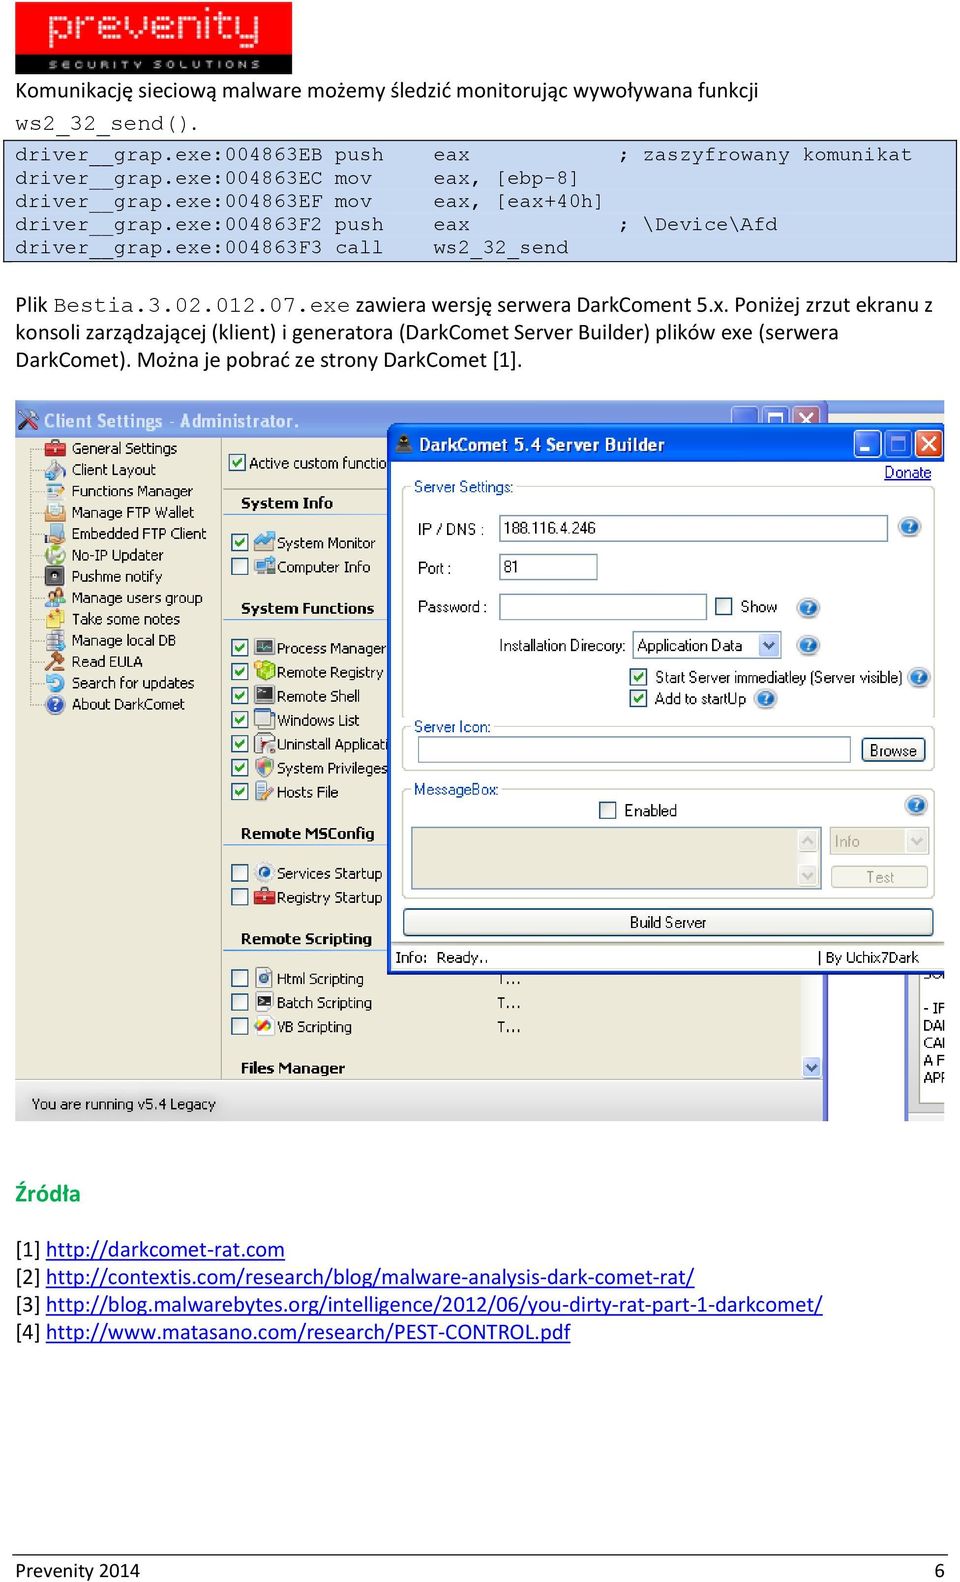
Task: Click the message text scroll down arrow
Action: click(808, 877)
